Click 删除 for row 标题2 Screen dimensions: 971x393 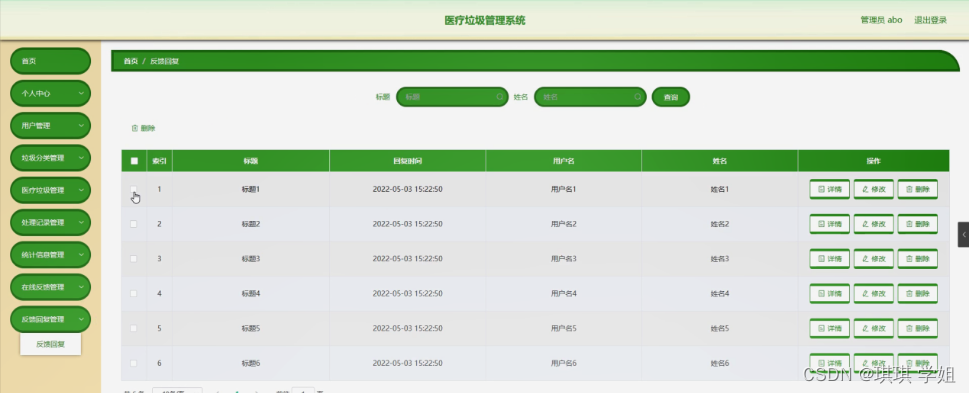pyautogui.click(x=917, y=224)
